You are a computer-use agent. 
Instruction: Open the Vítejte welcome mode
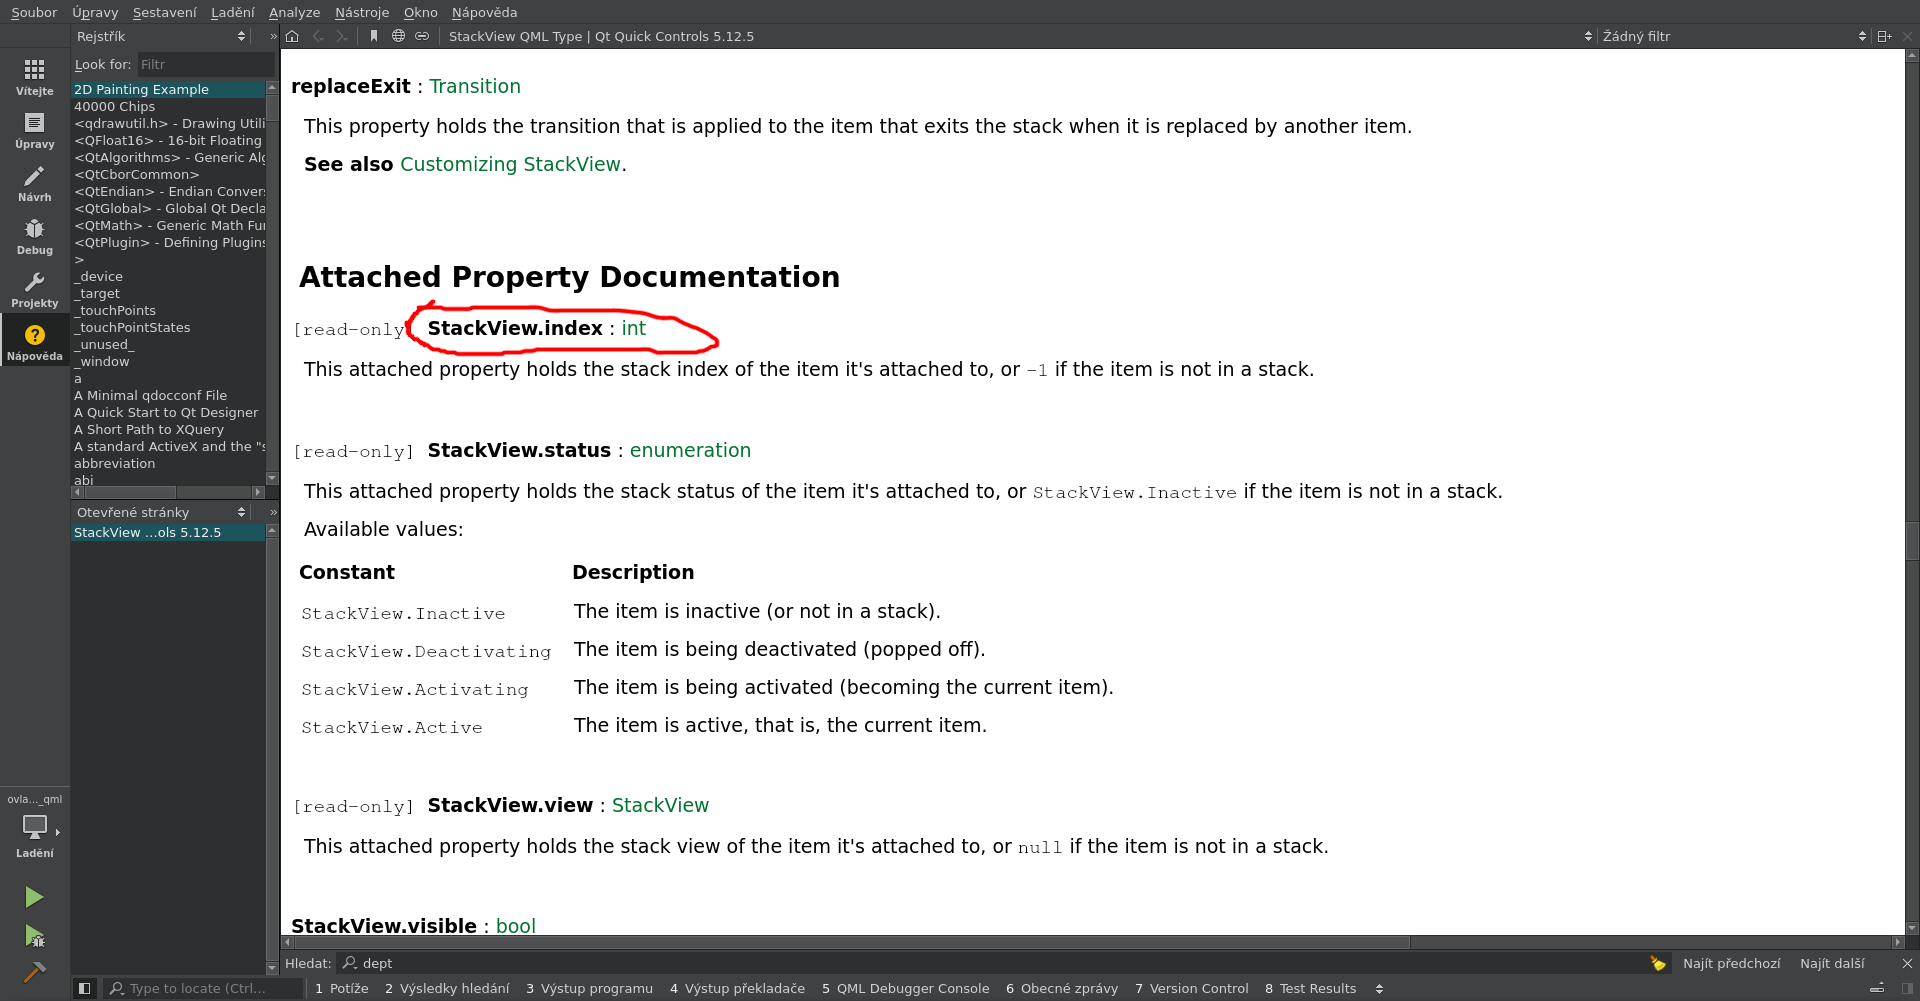[x=34, y=77]
